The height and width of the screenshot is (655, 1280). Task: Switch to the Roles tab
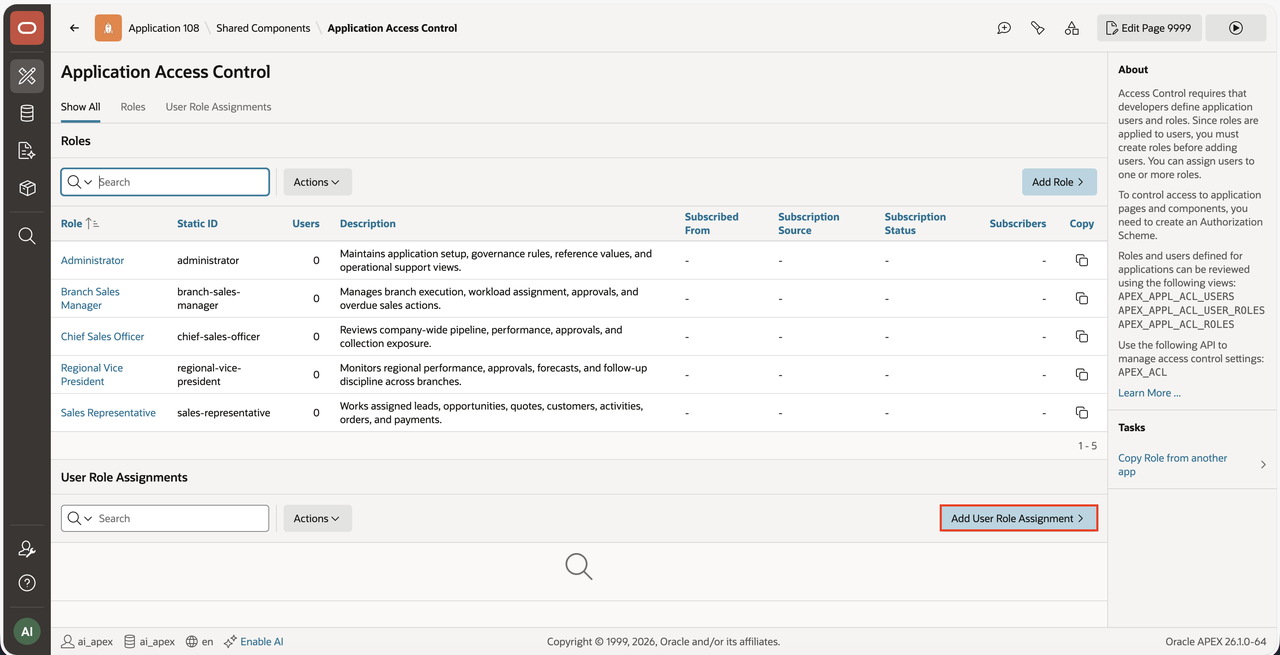tap(133, 107)
